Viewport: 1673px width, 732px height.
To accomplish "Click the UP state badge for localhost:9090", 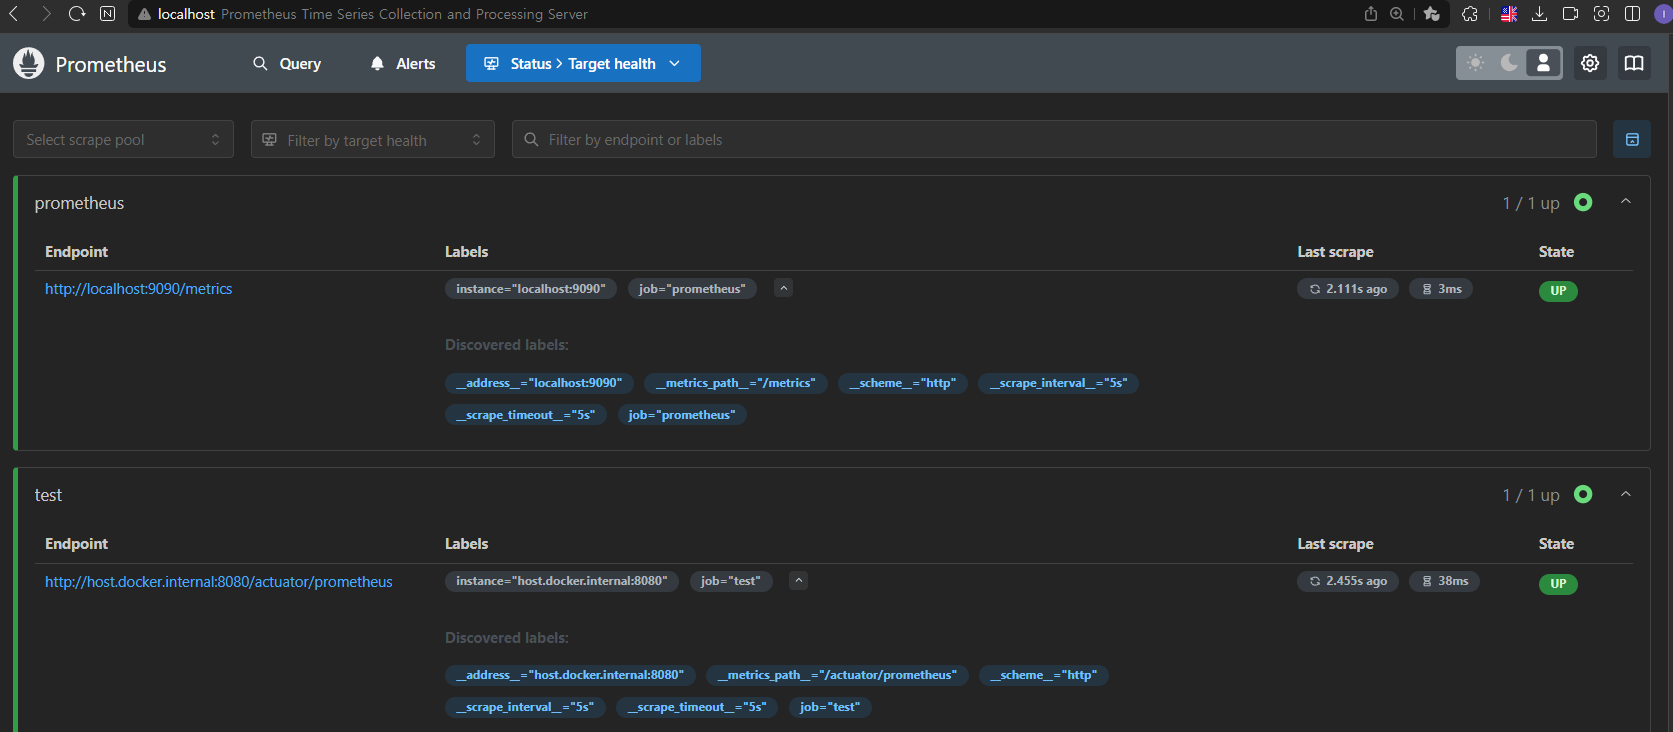I will pyautogui.click(x=1558, y=291).
